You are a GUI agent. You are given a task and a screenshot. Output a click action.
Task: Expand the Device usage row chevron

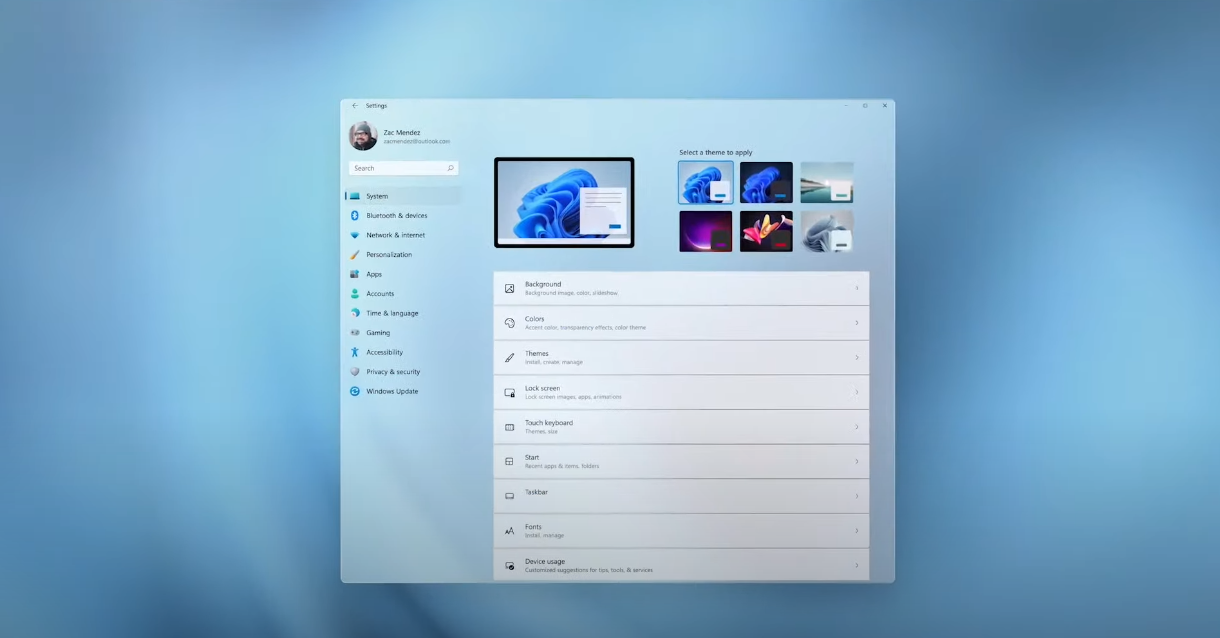click(x=857, y=566)
